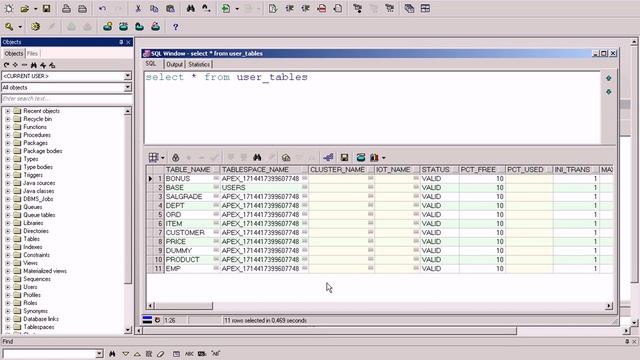Toggle the whole words "AB" option
The height and width of the screenshot is (360, 640).
pyautogui.click(x=216, y=353)
